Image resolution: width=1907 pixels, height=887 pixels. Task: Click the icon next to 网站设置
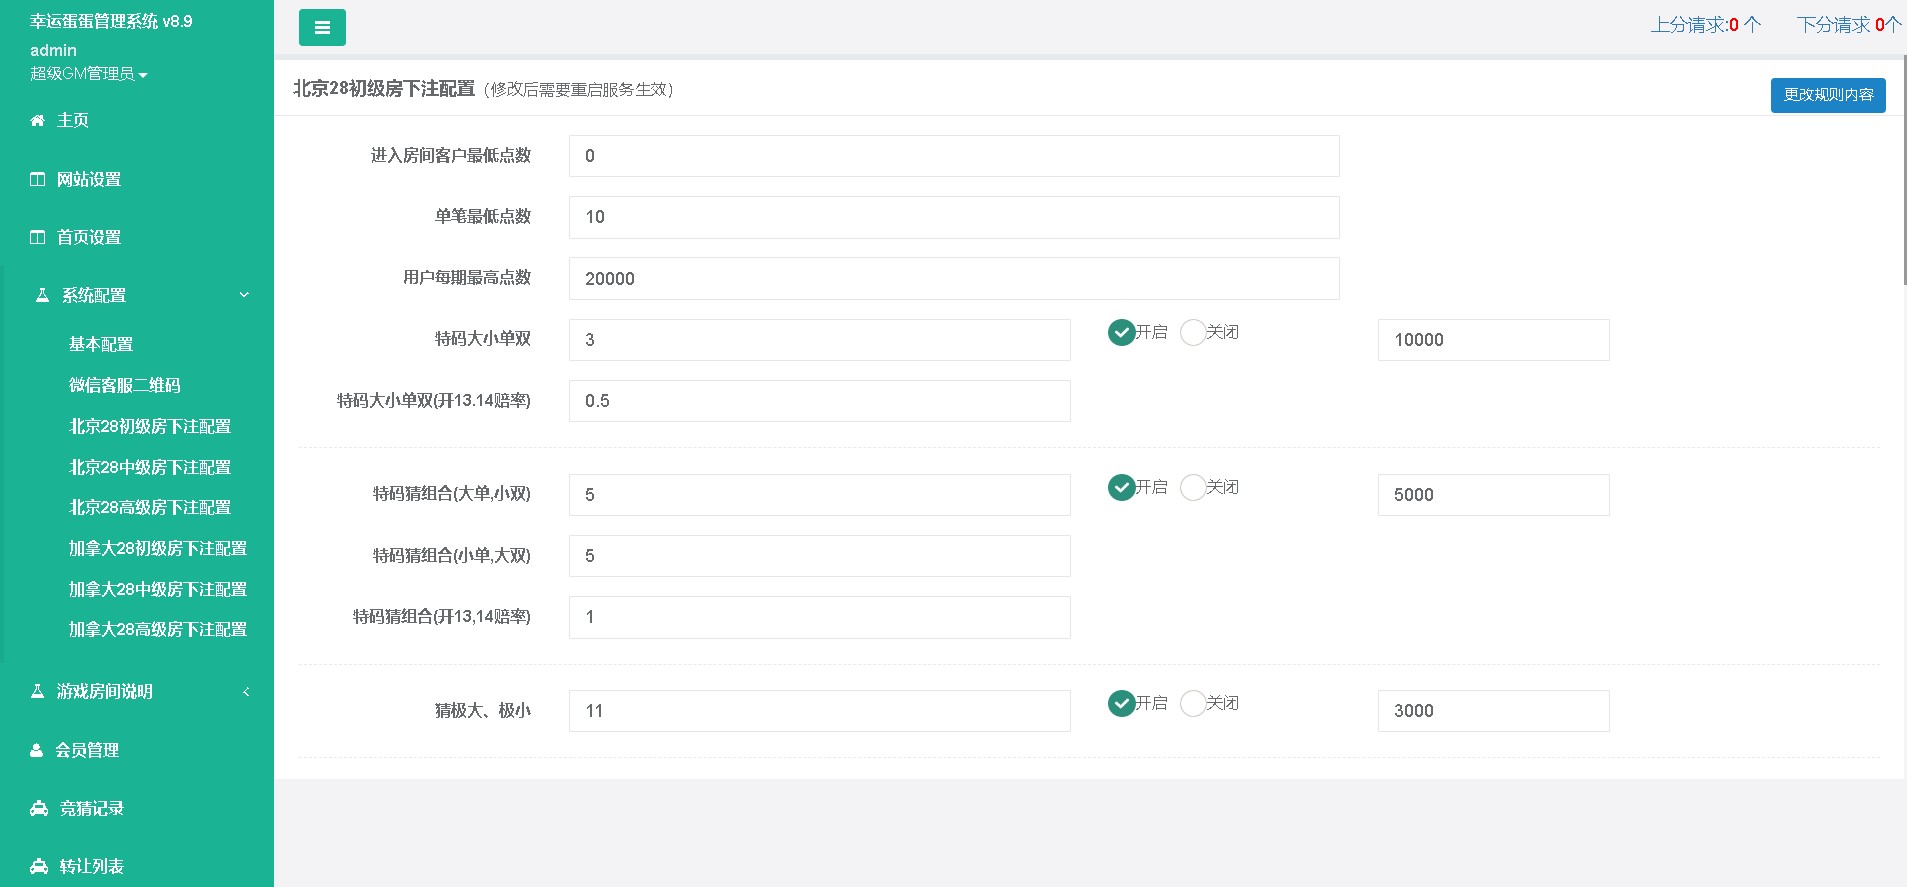(38, 180)
